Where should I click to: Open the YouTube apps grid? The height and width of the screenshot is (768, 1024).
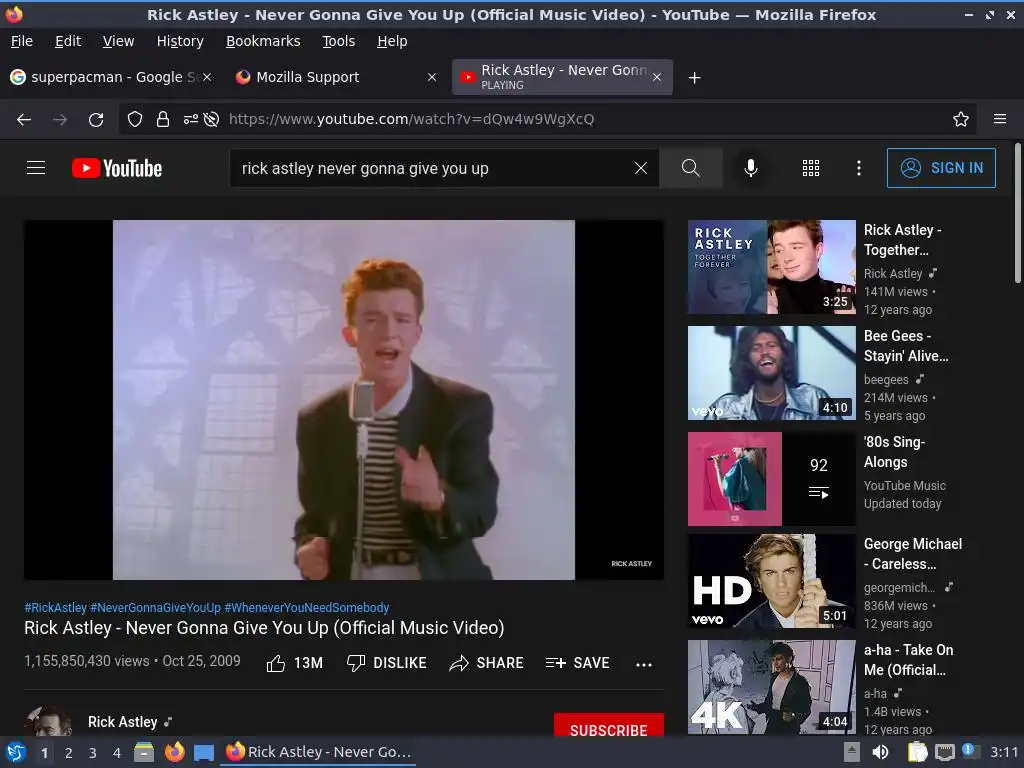(810, 168)
